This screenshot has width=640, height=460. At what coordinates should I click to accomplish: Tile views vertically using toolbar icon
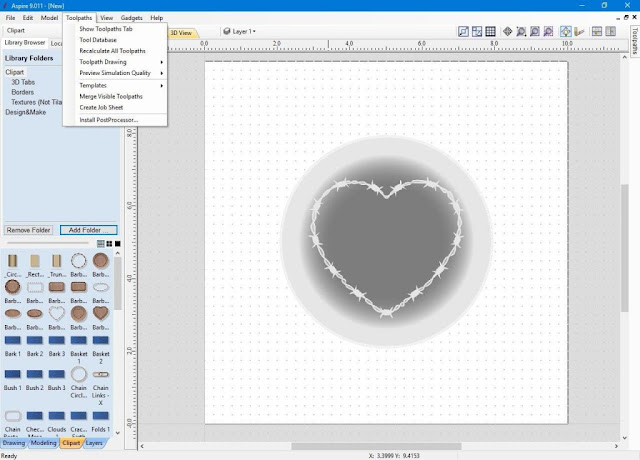click(x=611, y=31)
